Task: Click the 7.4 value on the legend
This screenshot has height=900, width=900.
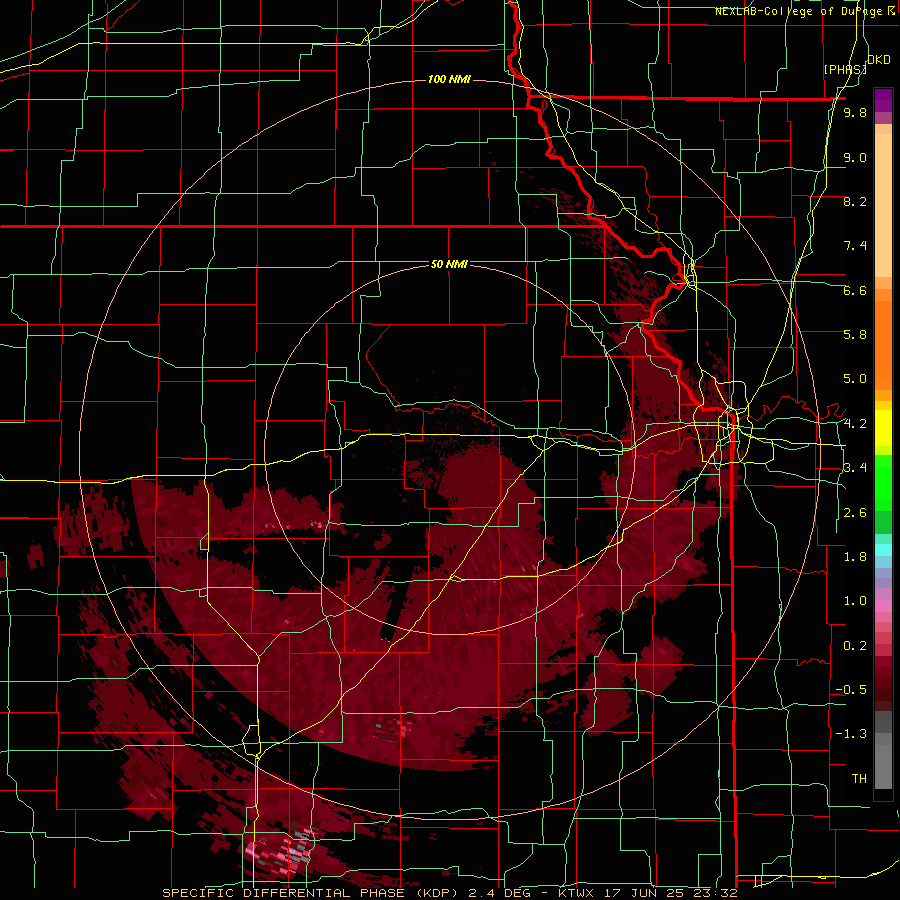Action: pyautogui.click(x=855, y=246)
